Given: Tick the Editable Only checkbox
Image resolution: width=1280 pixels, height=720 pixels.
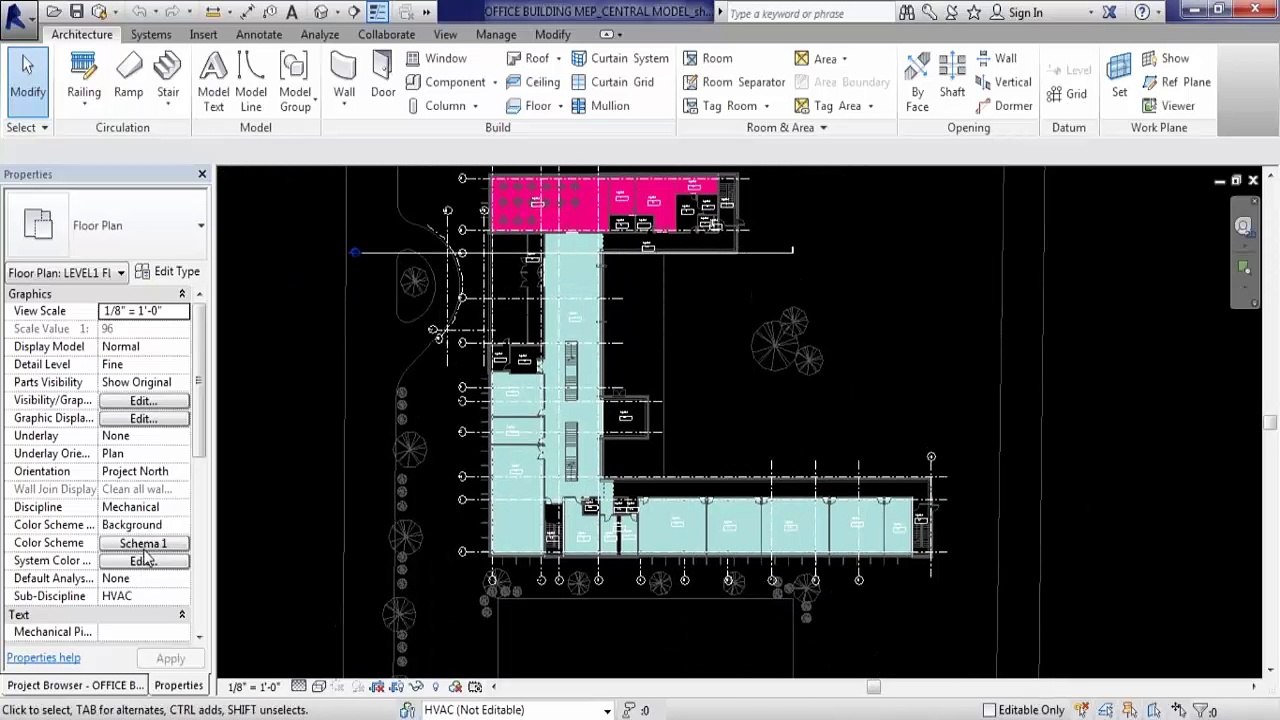Looking at the screenshot, I should click(x=989, y=710).
